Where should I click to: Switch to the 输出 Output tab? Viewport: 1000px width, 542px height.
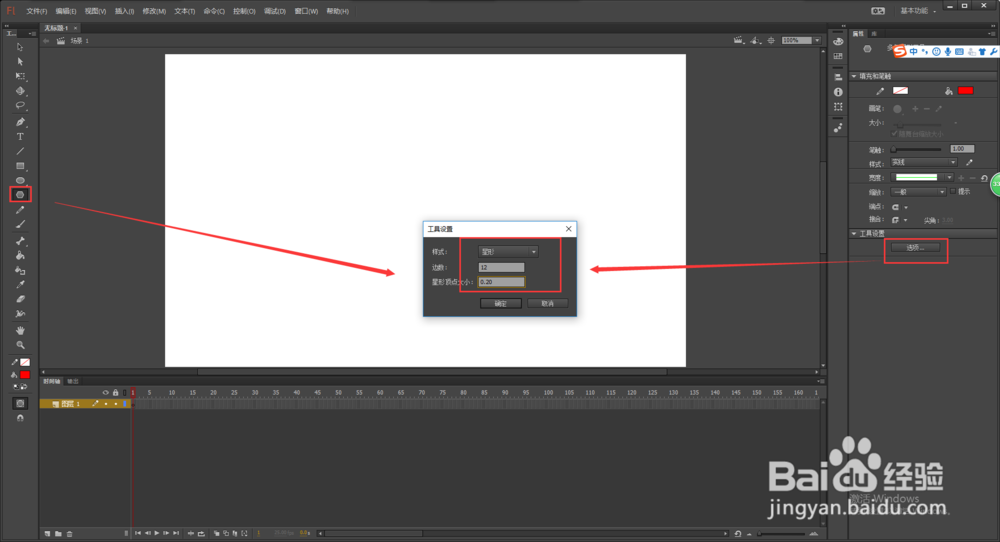pos(73,381)
